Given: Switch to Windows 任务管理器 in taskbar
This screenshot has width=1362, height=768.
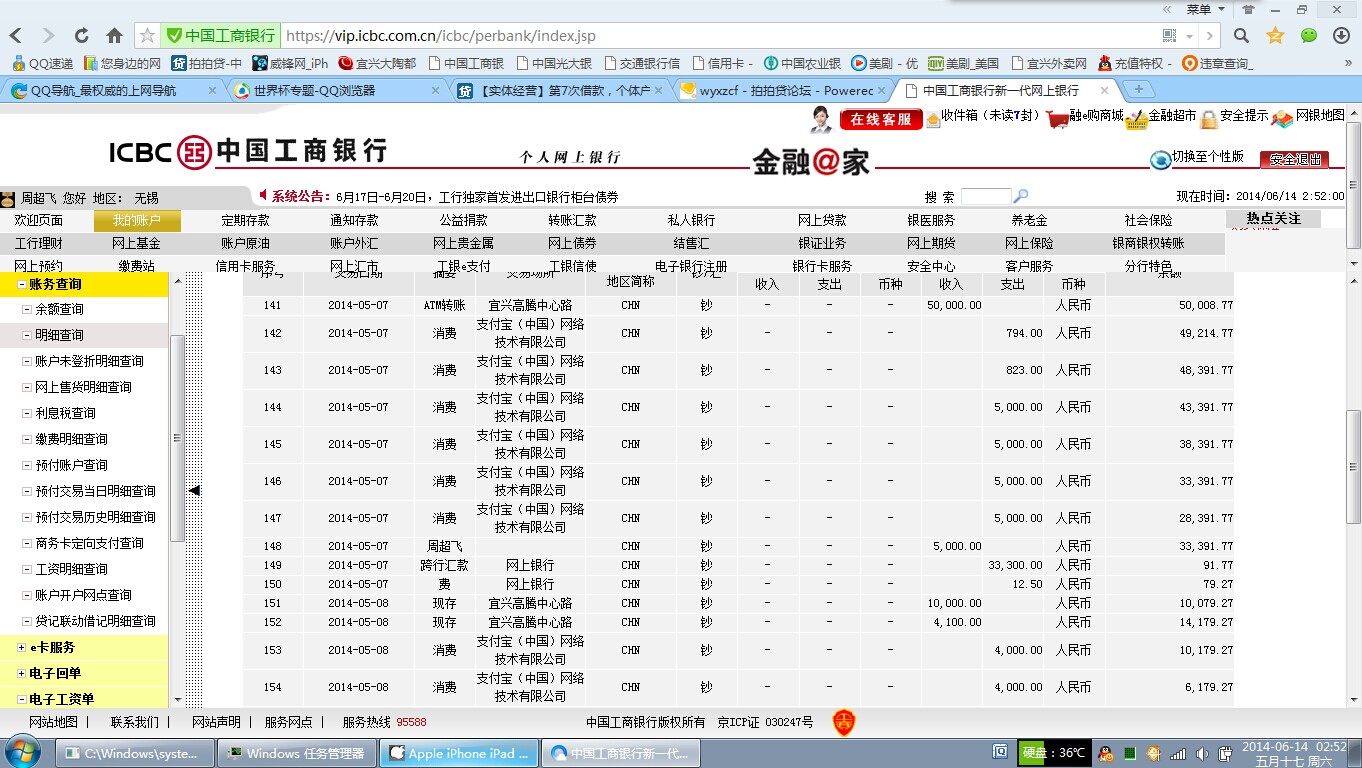Looking at the screenshot, I should 297,753.
